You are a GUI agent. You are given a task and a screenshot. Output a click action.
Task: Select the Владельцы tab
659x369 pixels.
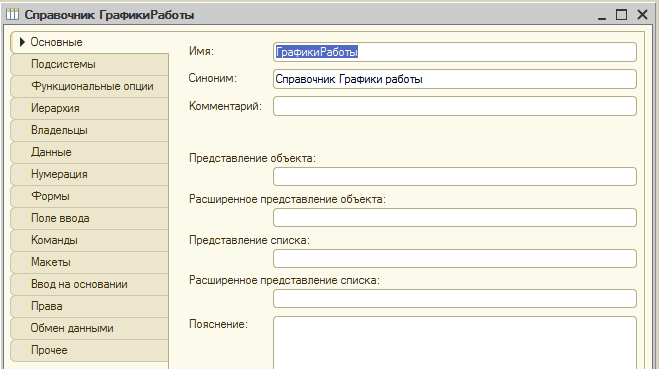click(90, 130)
